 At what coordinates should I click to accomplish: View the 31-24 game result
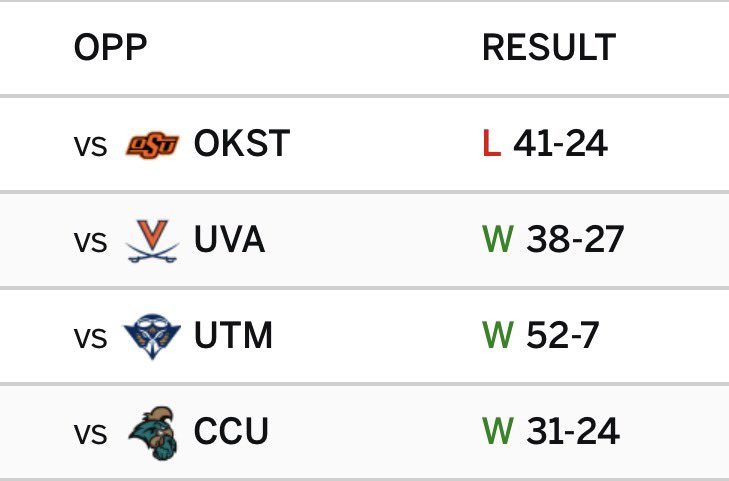click(x=573, y=431)
